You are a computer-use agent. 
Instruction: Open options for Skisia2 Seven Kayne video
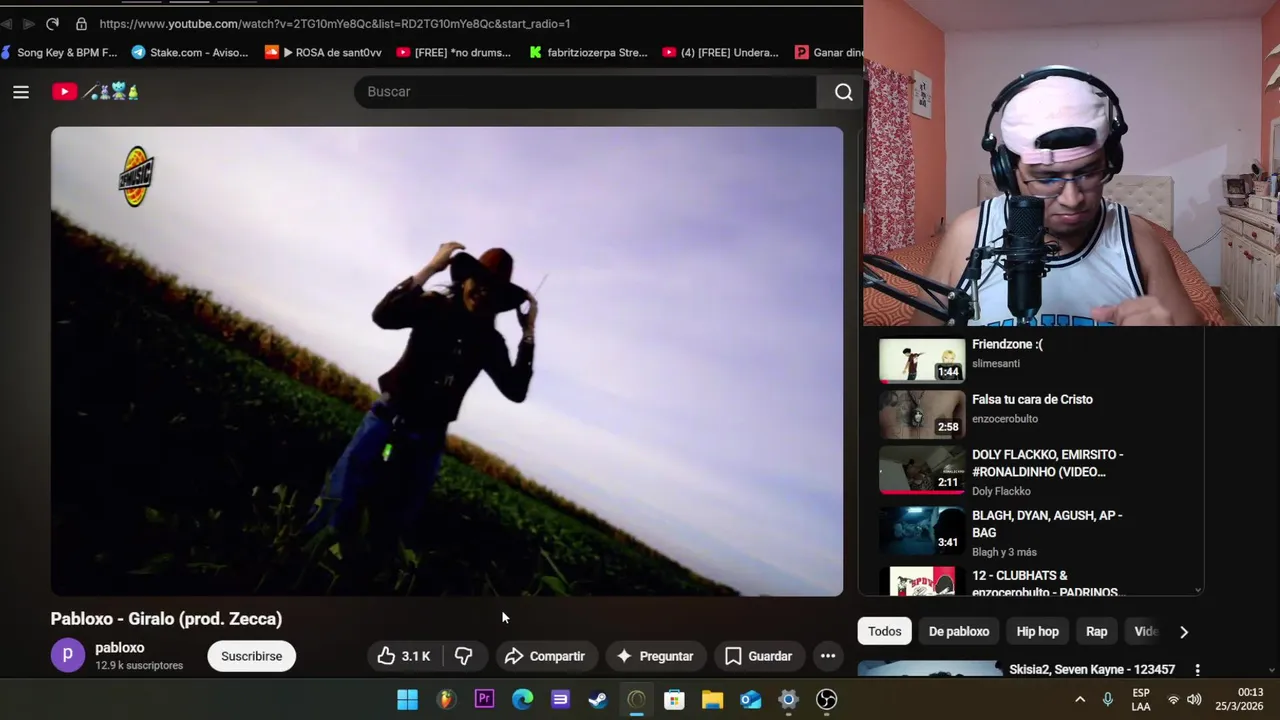(1197, 670)
